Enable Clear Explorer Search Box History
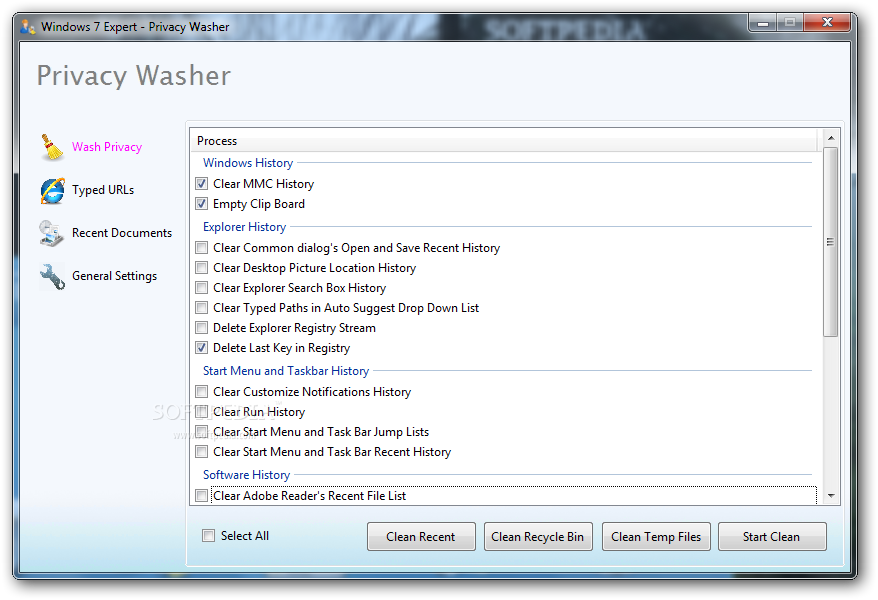Screen dimensions: 878x600 pos(202,288)
